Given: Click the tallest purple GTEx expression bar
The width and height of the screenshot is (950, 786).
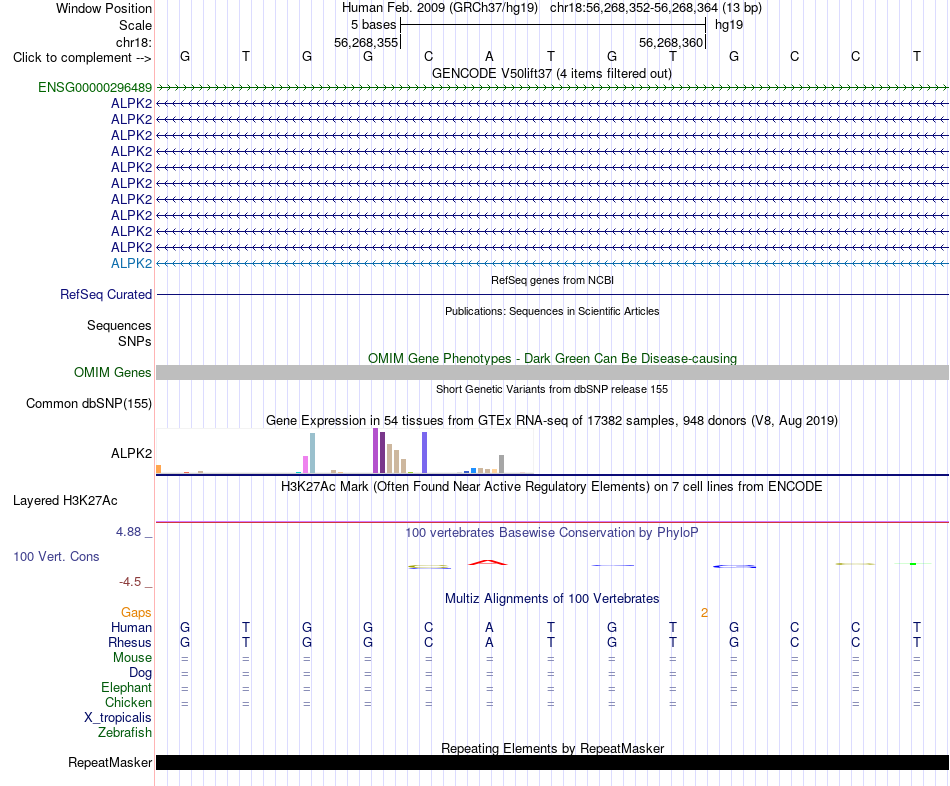Looking at the screenshot, I should 376,450.
